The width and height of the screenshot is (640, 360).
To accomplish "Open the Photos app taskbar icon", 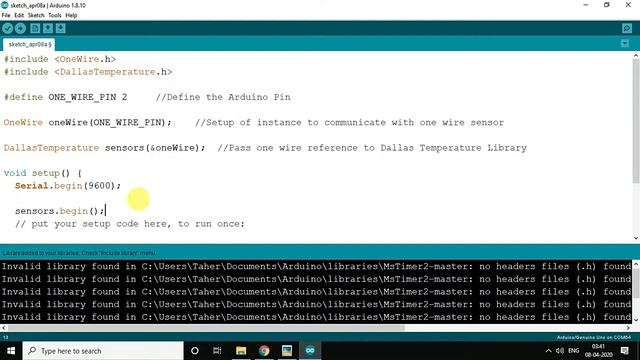I will point(287,351).
